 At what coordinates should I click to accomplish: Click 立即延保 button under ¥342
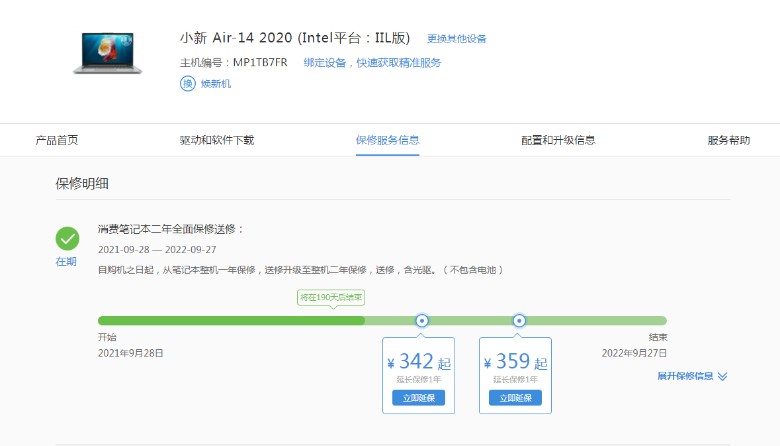coord(418,398)
